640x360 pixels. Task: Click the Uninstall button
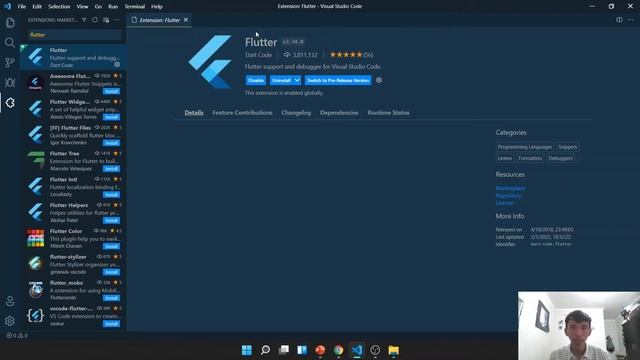pos(281,80)
